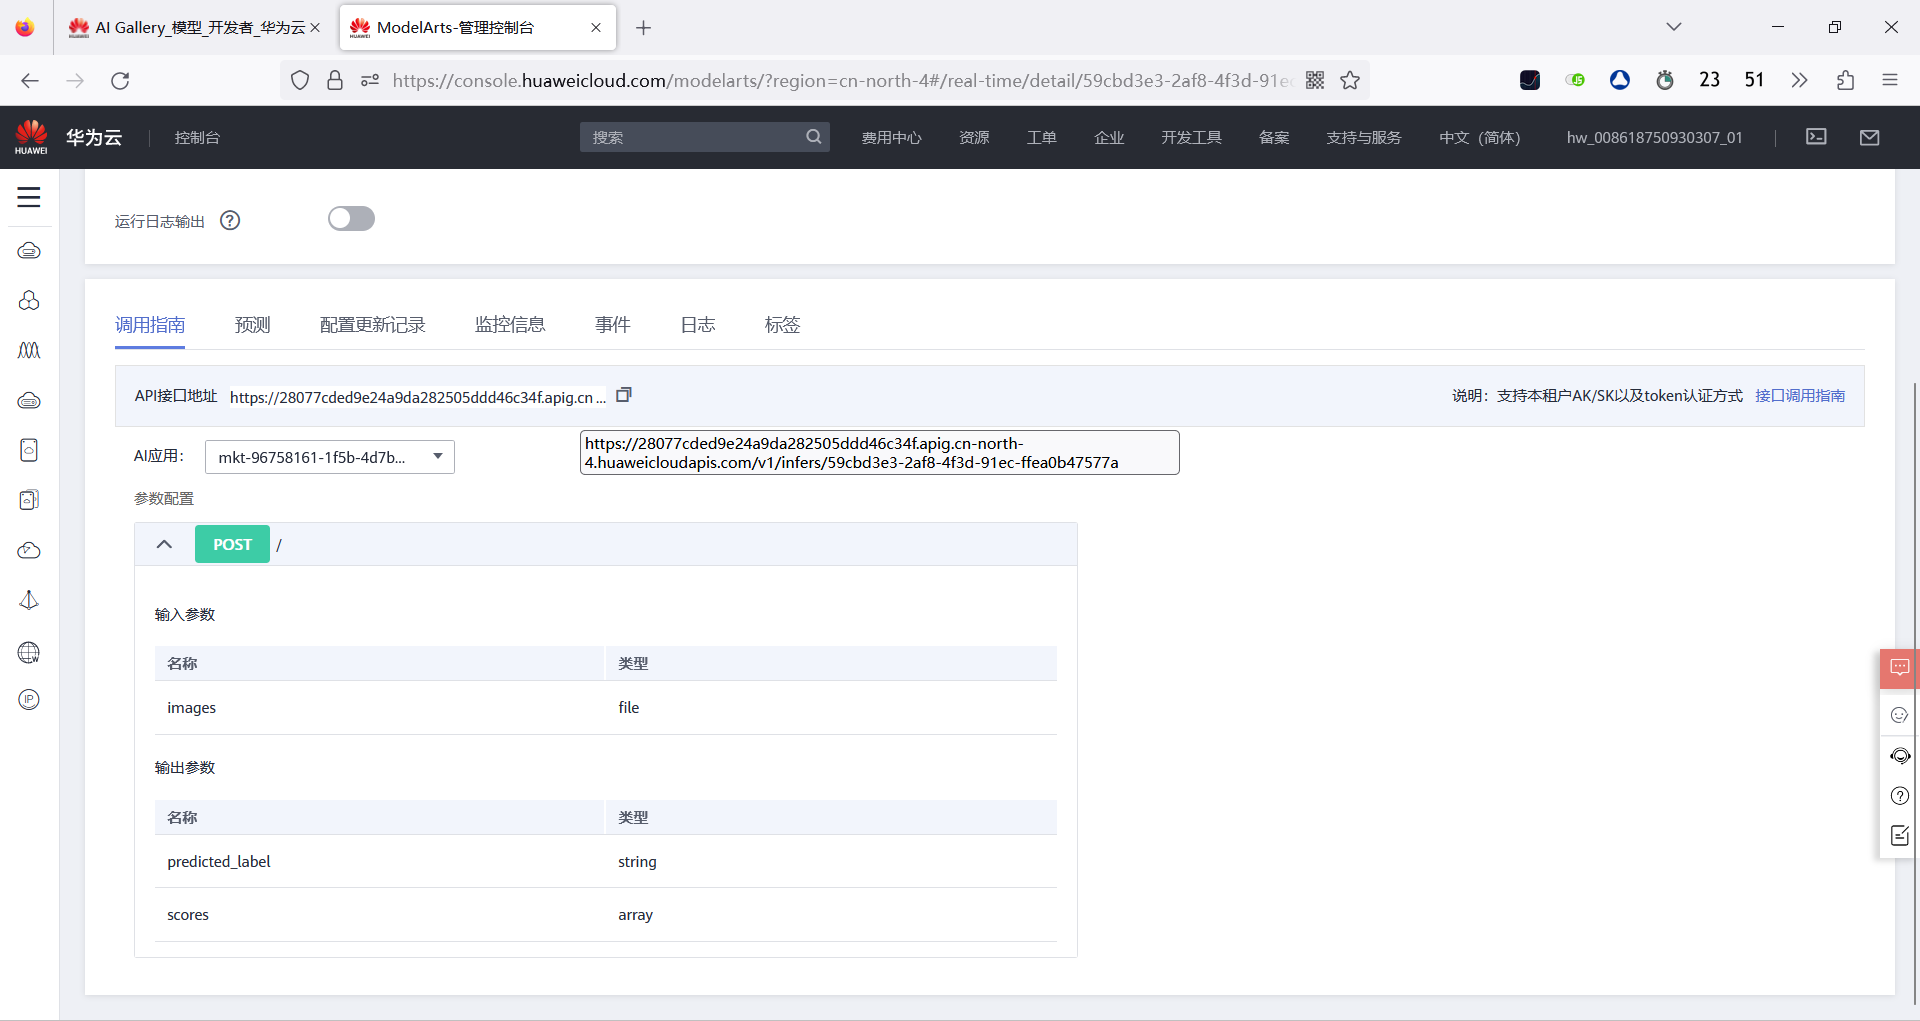Click the 控制台 link in the header
The width and height of the screenshot is (1920, 1021).
point(197,138)
